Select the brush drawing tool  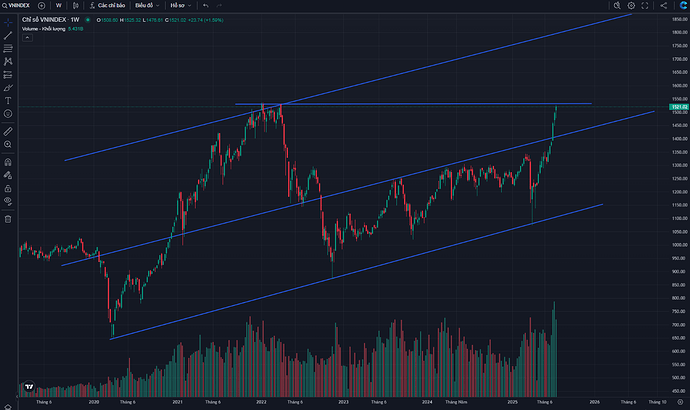tap(8, 88)
